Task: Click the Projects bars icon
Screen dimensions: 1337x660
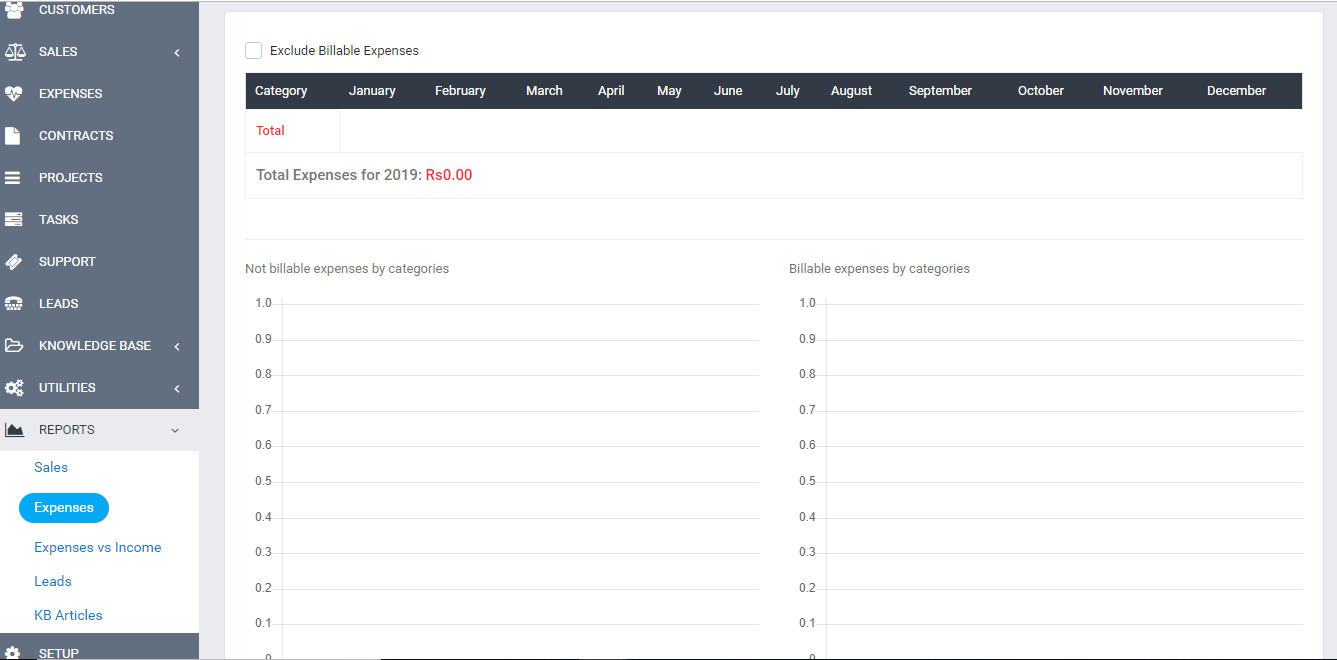Action: tap(13, 178)
